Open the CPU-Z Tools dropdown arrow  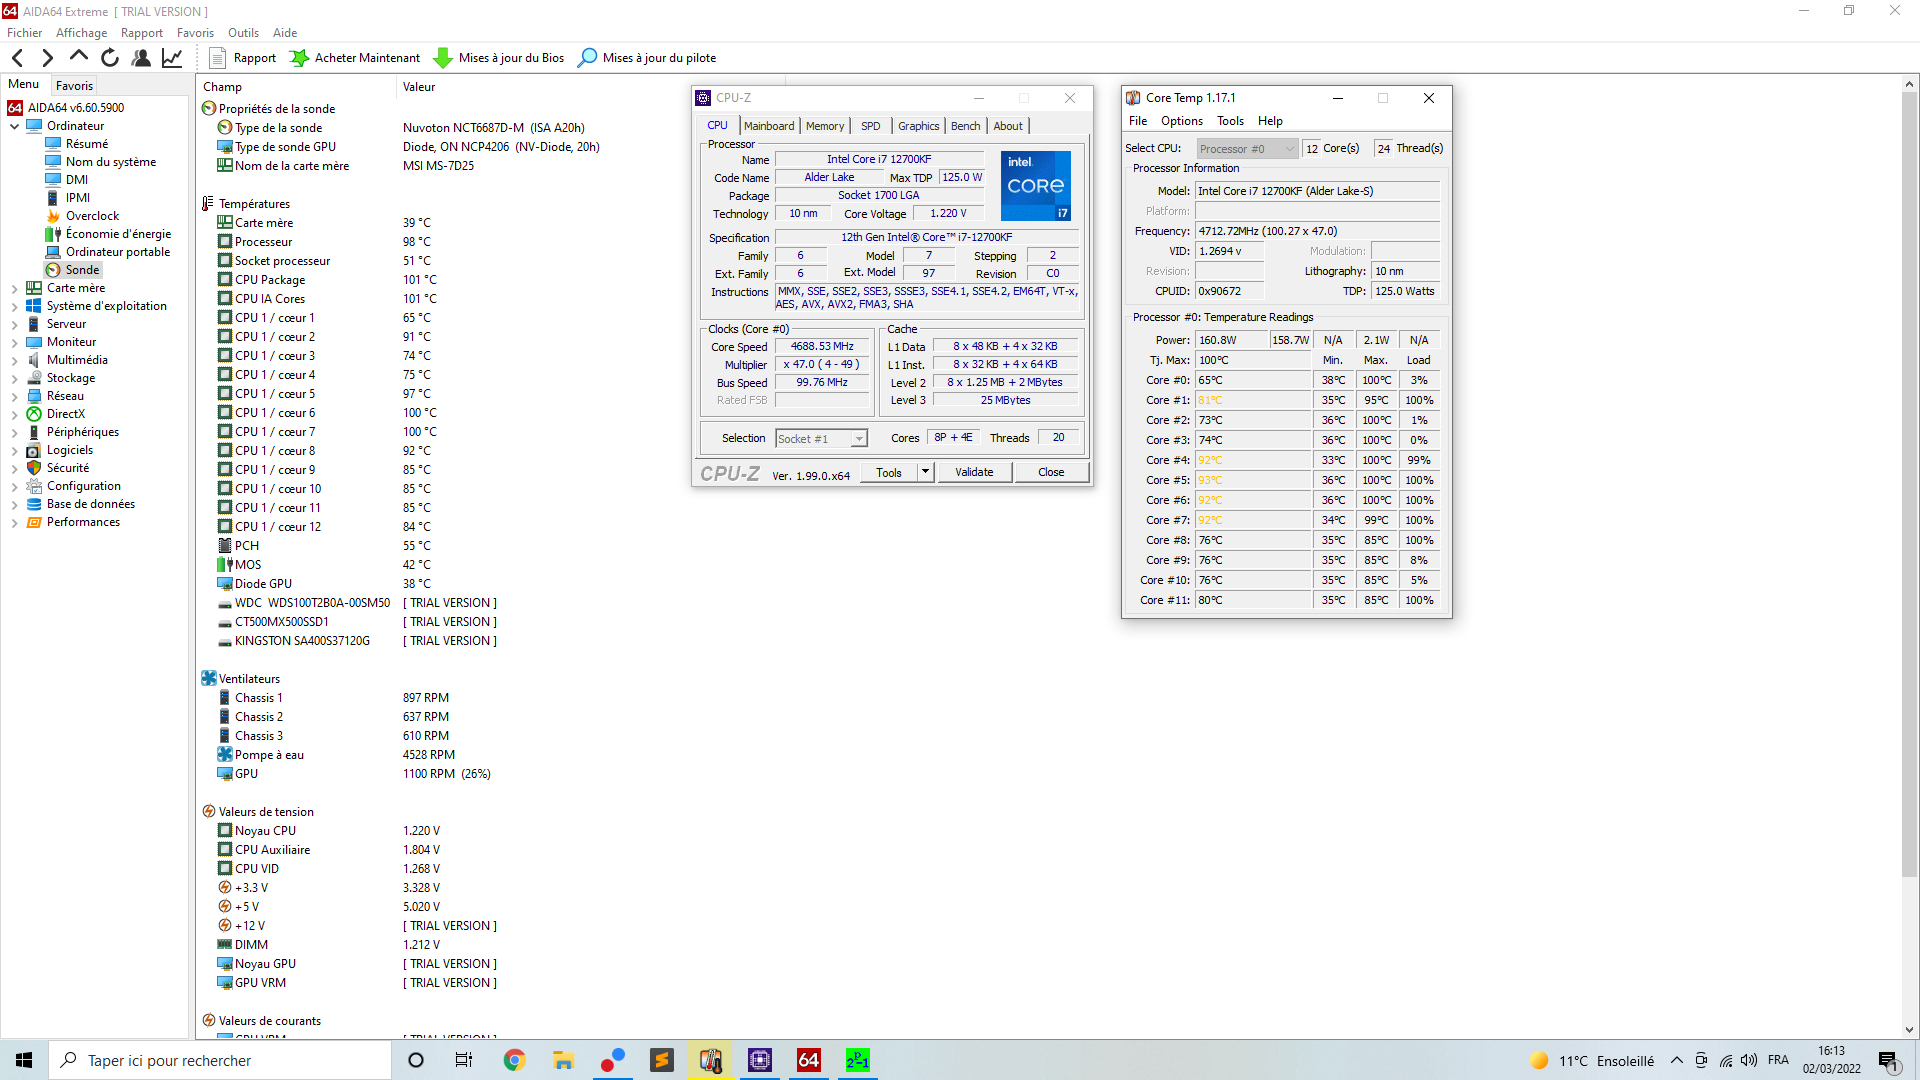pyautogui.click(x=925, y=472)
